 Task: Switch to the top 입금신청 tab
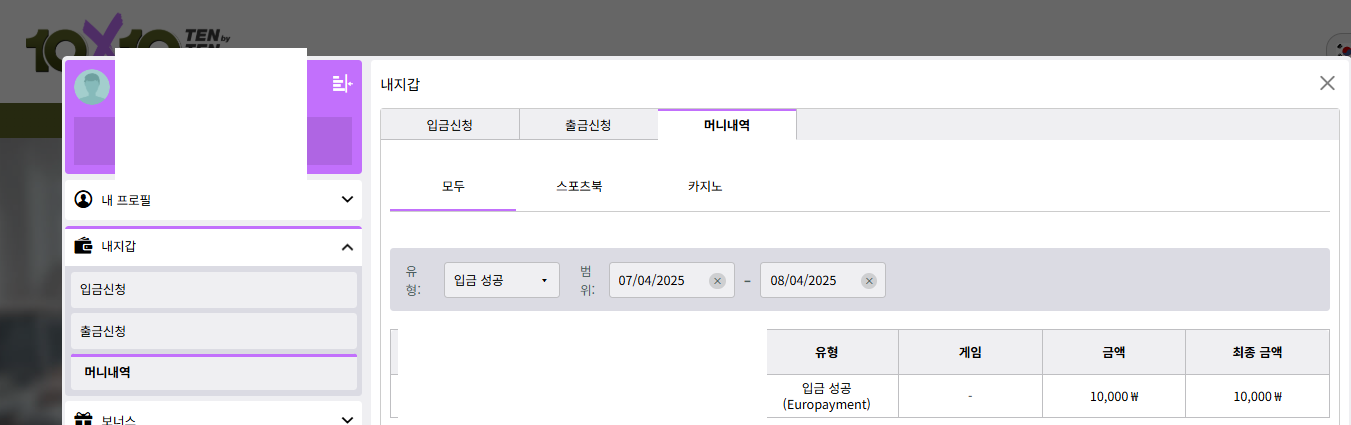449,125
